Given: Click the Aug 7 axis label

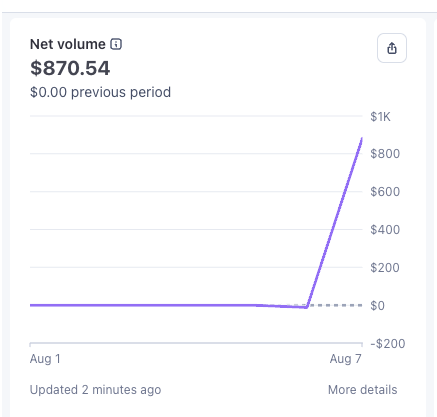Looking at the screenshot, I should [345, 359].
